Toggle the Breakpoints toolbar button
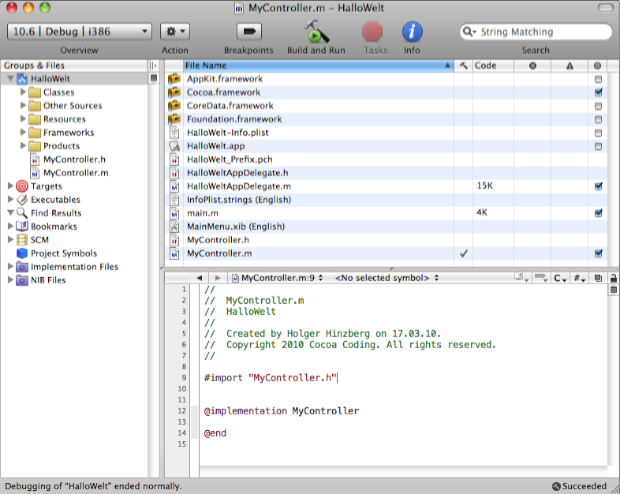The image size is (620, 494). point(249,31)
